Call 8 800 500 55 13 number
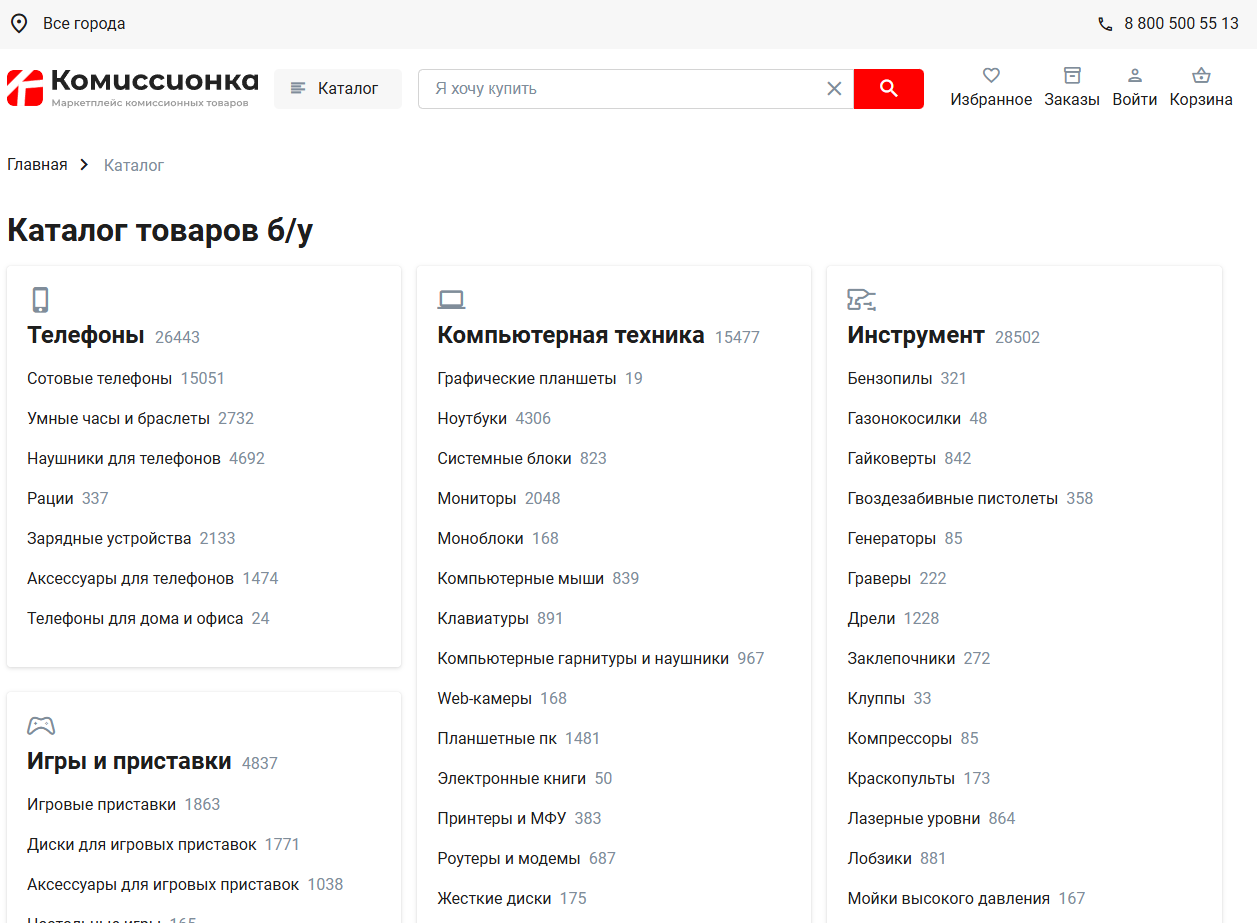This screenshot has height=923, width=1257. 1181,24
